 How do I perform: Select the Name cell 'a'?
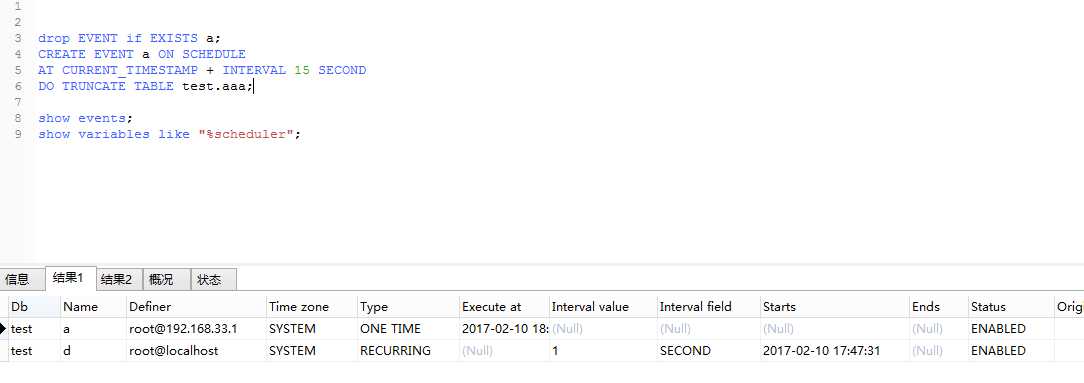93,328
